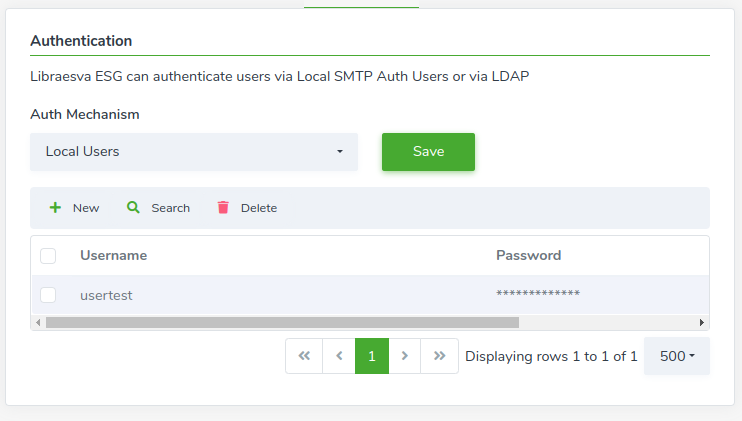This screenshot has width=742, height=421.
Task: Go to previous page chevron
Action: [x=339, y=356]
